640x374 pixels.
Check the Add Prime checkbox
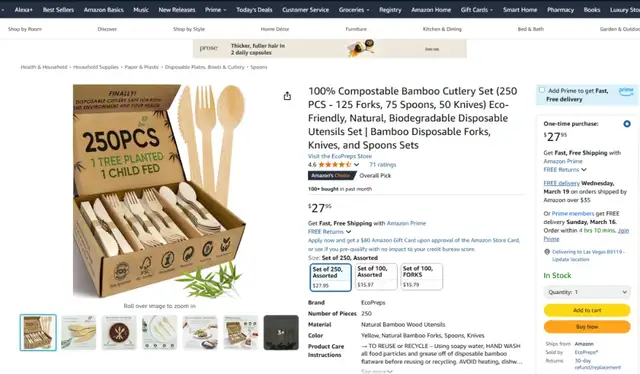coord(542,90)
